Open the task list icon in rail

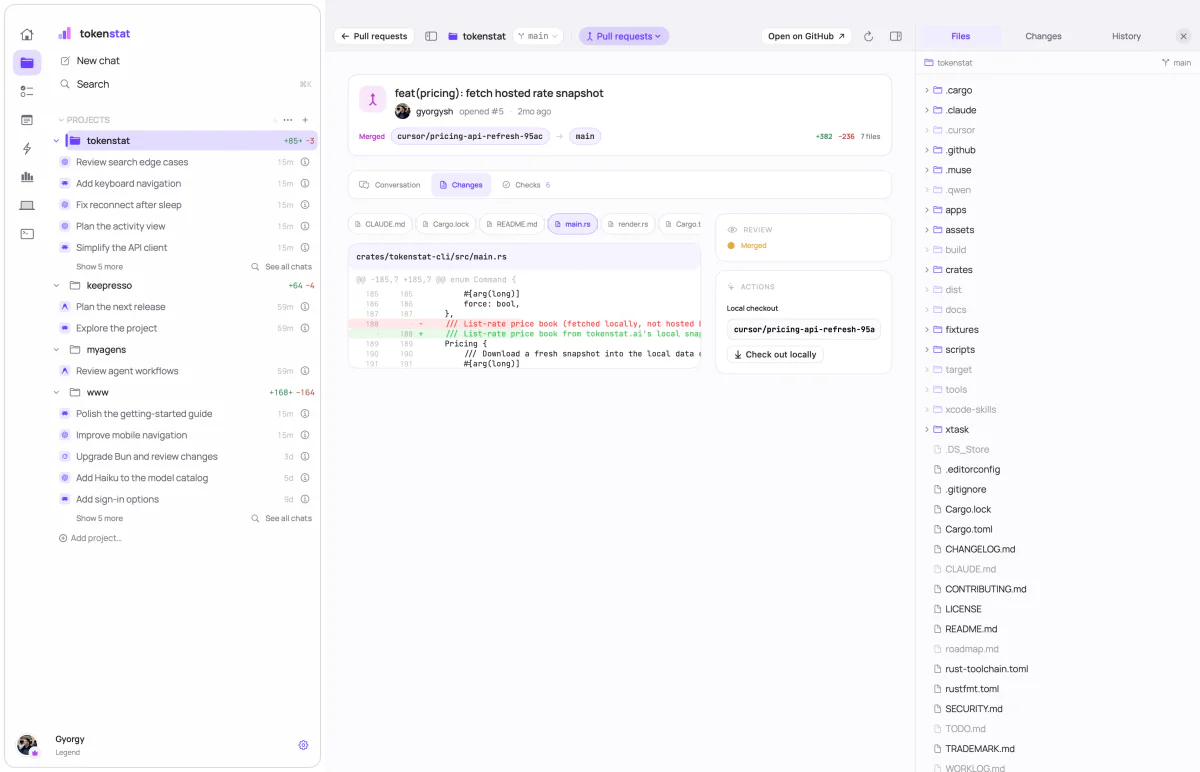click(27, 91)
